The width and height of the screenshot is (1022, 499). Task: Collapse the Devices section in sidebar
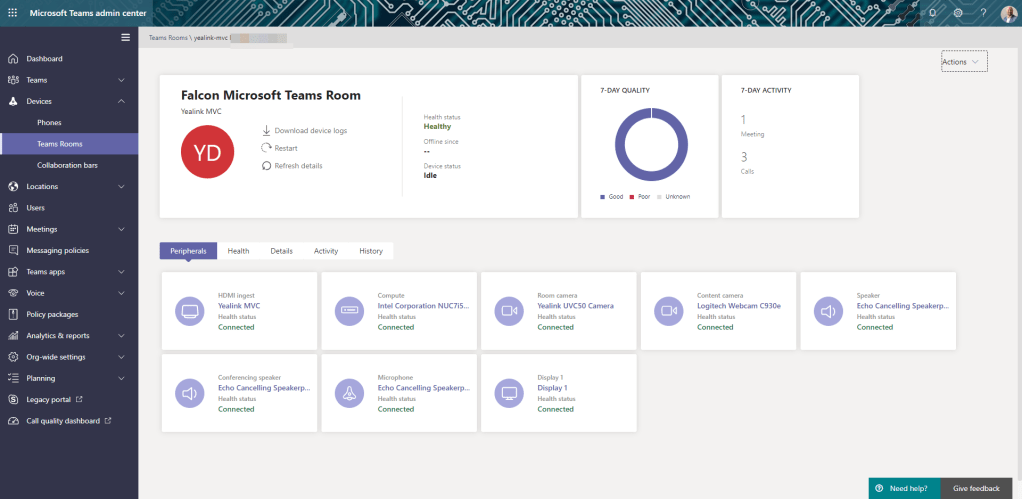pos(121,101)
